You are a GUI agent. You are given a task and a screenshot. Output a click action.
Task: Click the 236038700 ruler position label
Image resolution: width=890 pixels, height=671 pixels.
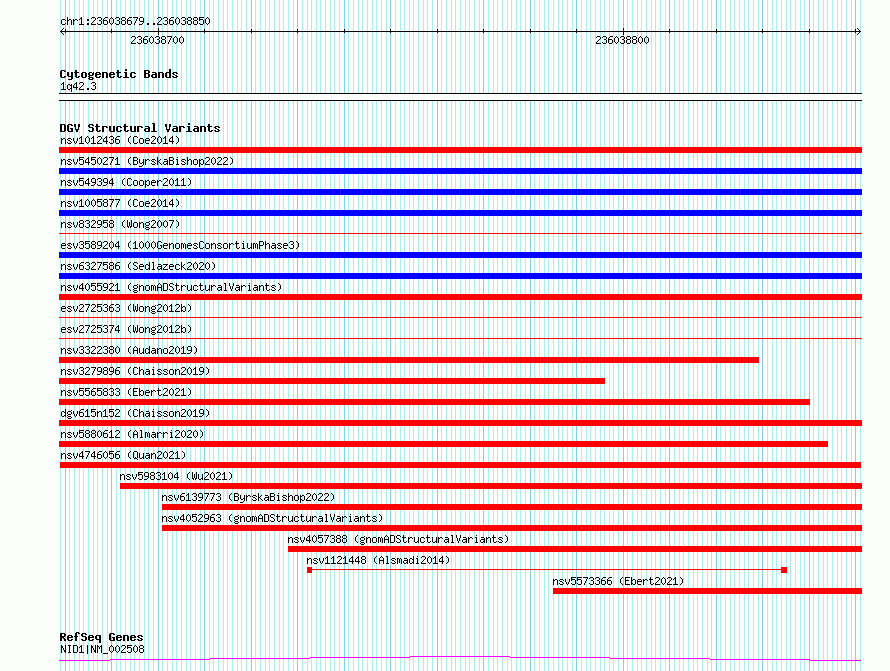tap(157, 40)
